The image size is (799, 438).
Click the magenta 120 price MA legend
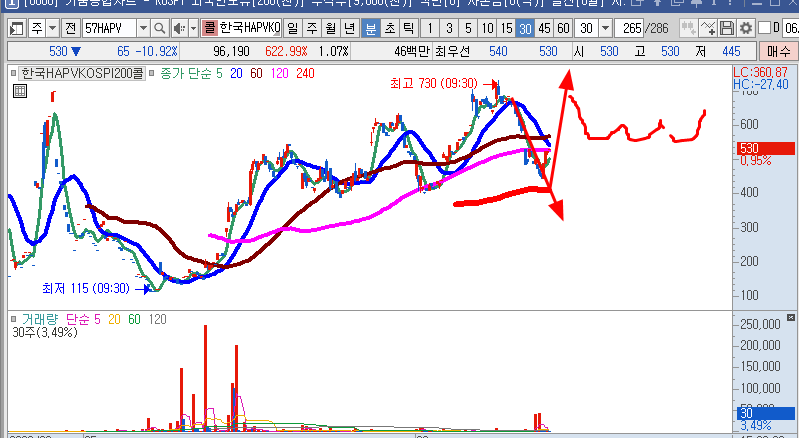280,73
